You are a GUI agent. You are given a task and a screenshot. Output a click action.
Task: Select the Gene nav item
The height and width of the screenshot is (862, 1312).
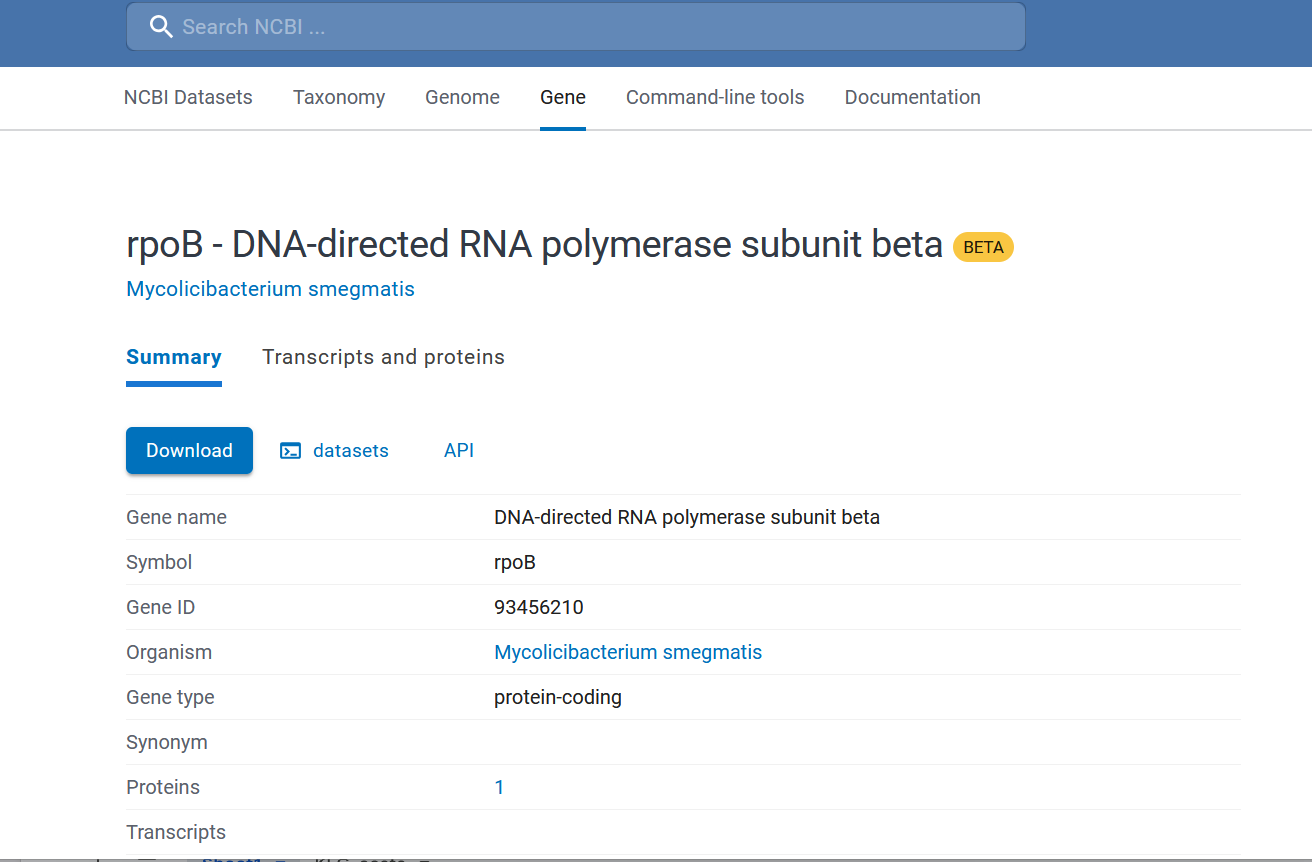pyautogui.click(x=563, y=97)
